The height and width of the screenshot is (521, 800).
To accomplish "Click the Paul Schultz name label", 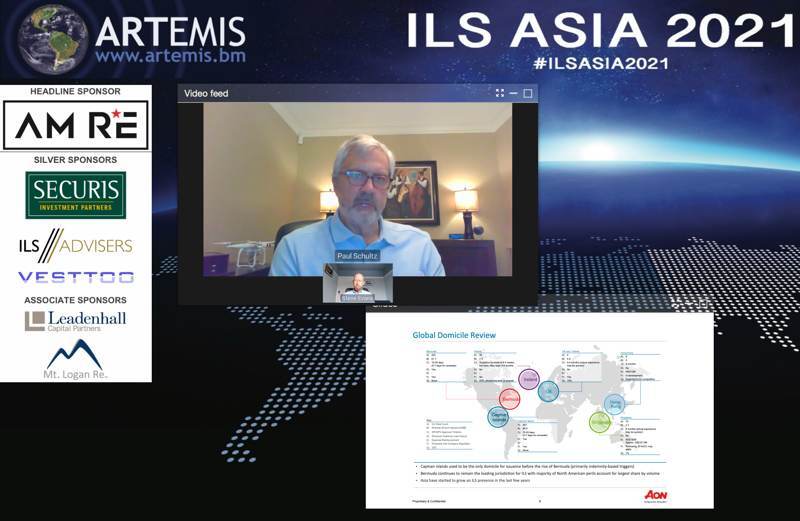I will pos(358,256).
